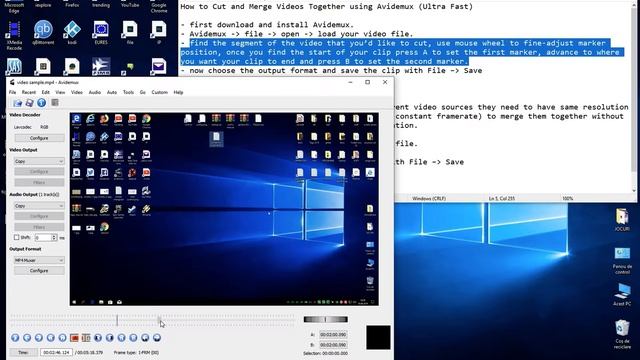Open the Help menu

178,92
